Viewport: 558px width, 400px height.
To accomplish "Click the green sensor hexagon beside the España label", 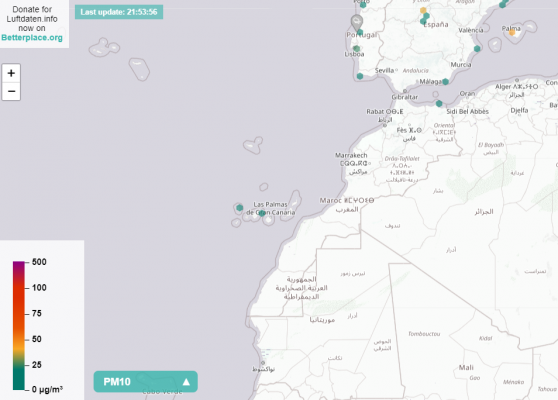I will (x=423, y=21).
